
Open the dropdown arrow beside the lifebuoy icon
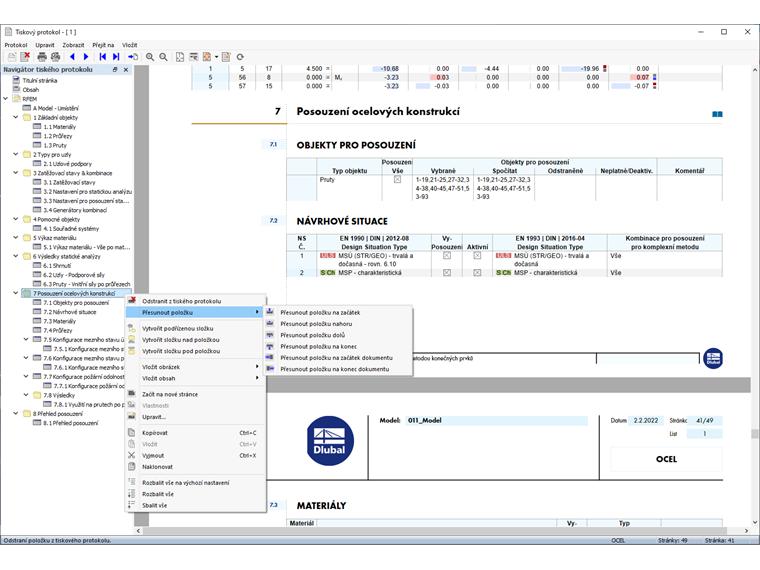216,57
